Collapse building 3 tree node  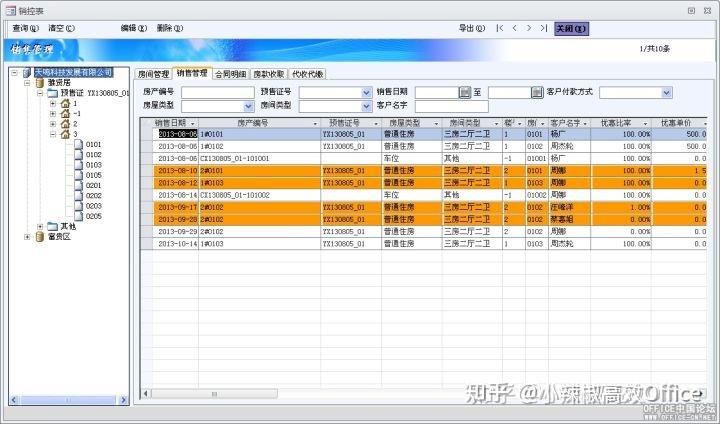(x=53, y=134)
